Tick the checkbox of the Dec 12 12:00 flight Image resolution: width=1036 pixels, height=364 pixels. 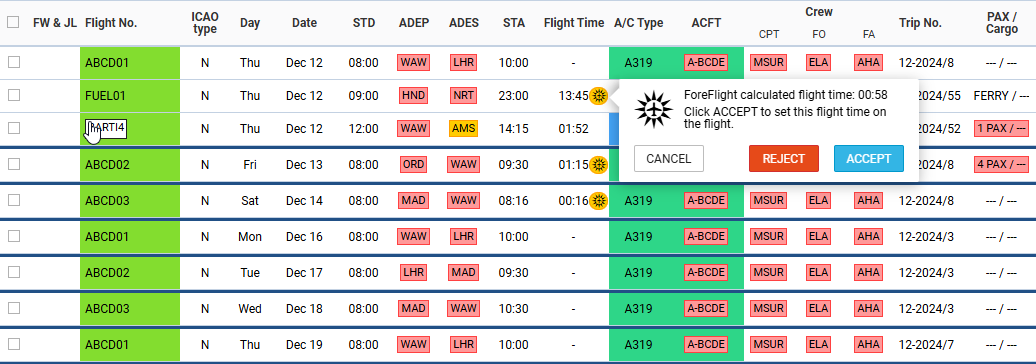pyautogui.click(x=14, y=128)
